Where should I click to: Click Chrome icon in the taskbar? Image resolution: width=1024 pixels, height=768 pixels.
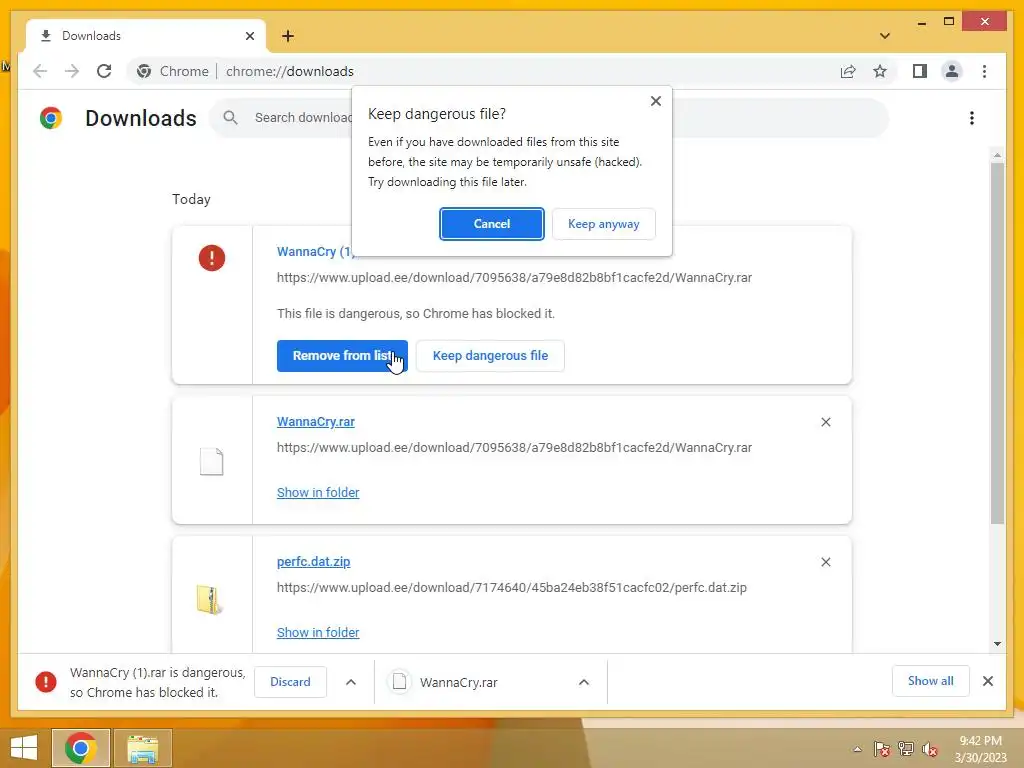81,748
